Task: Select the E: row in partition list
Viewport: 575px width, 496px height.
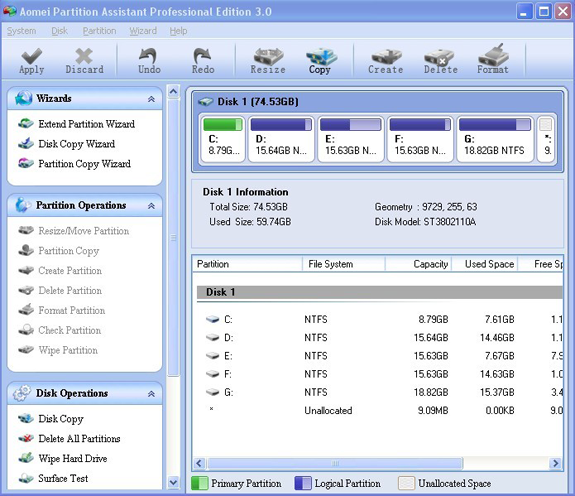Action: click(379, 356)
